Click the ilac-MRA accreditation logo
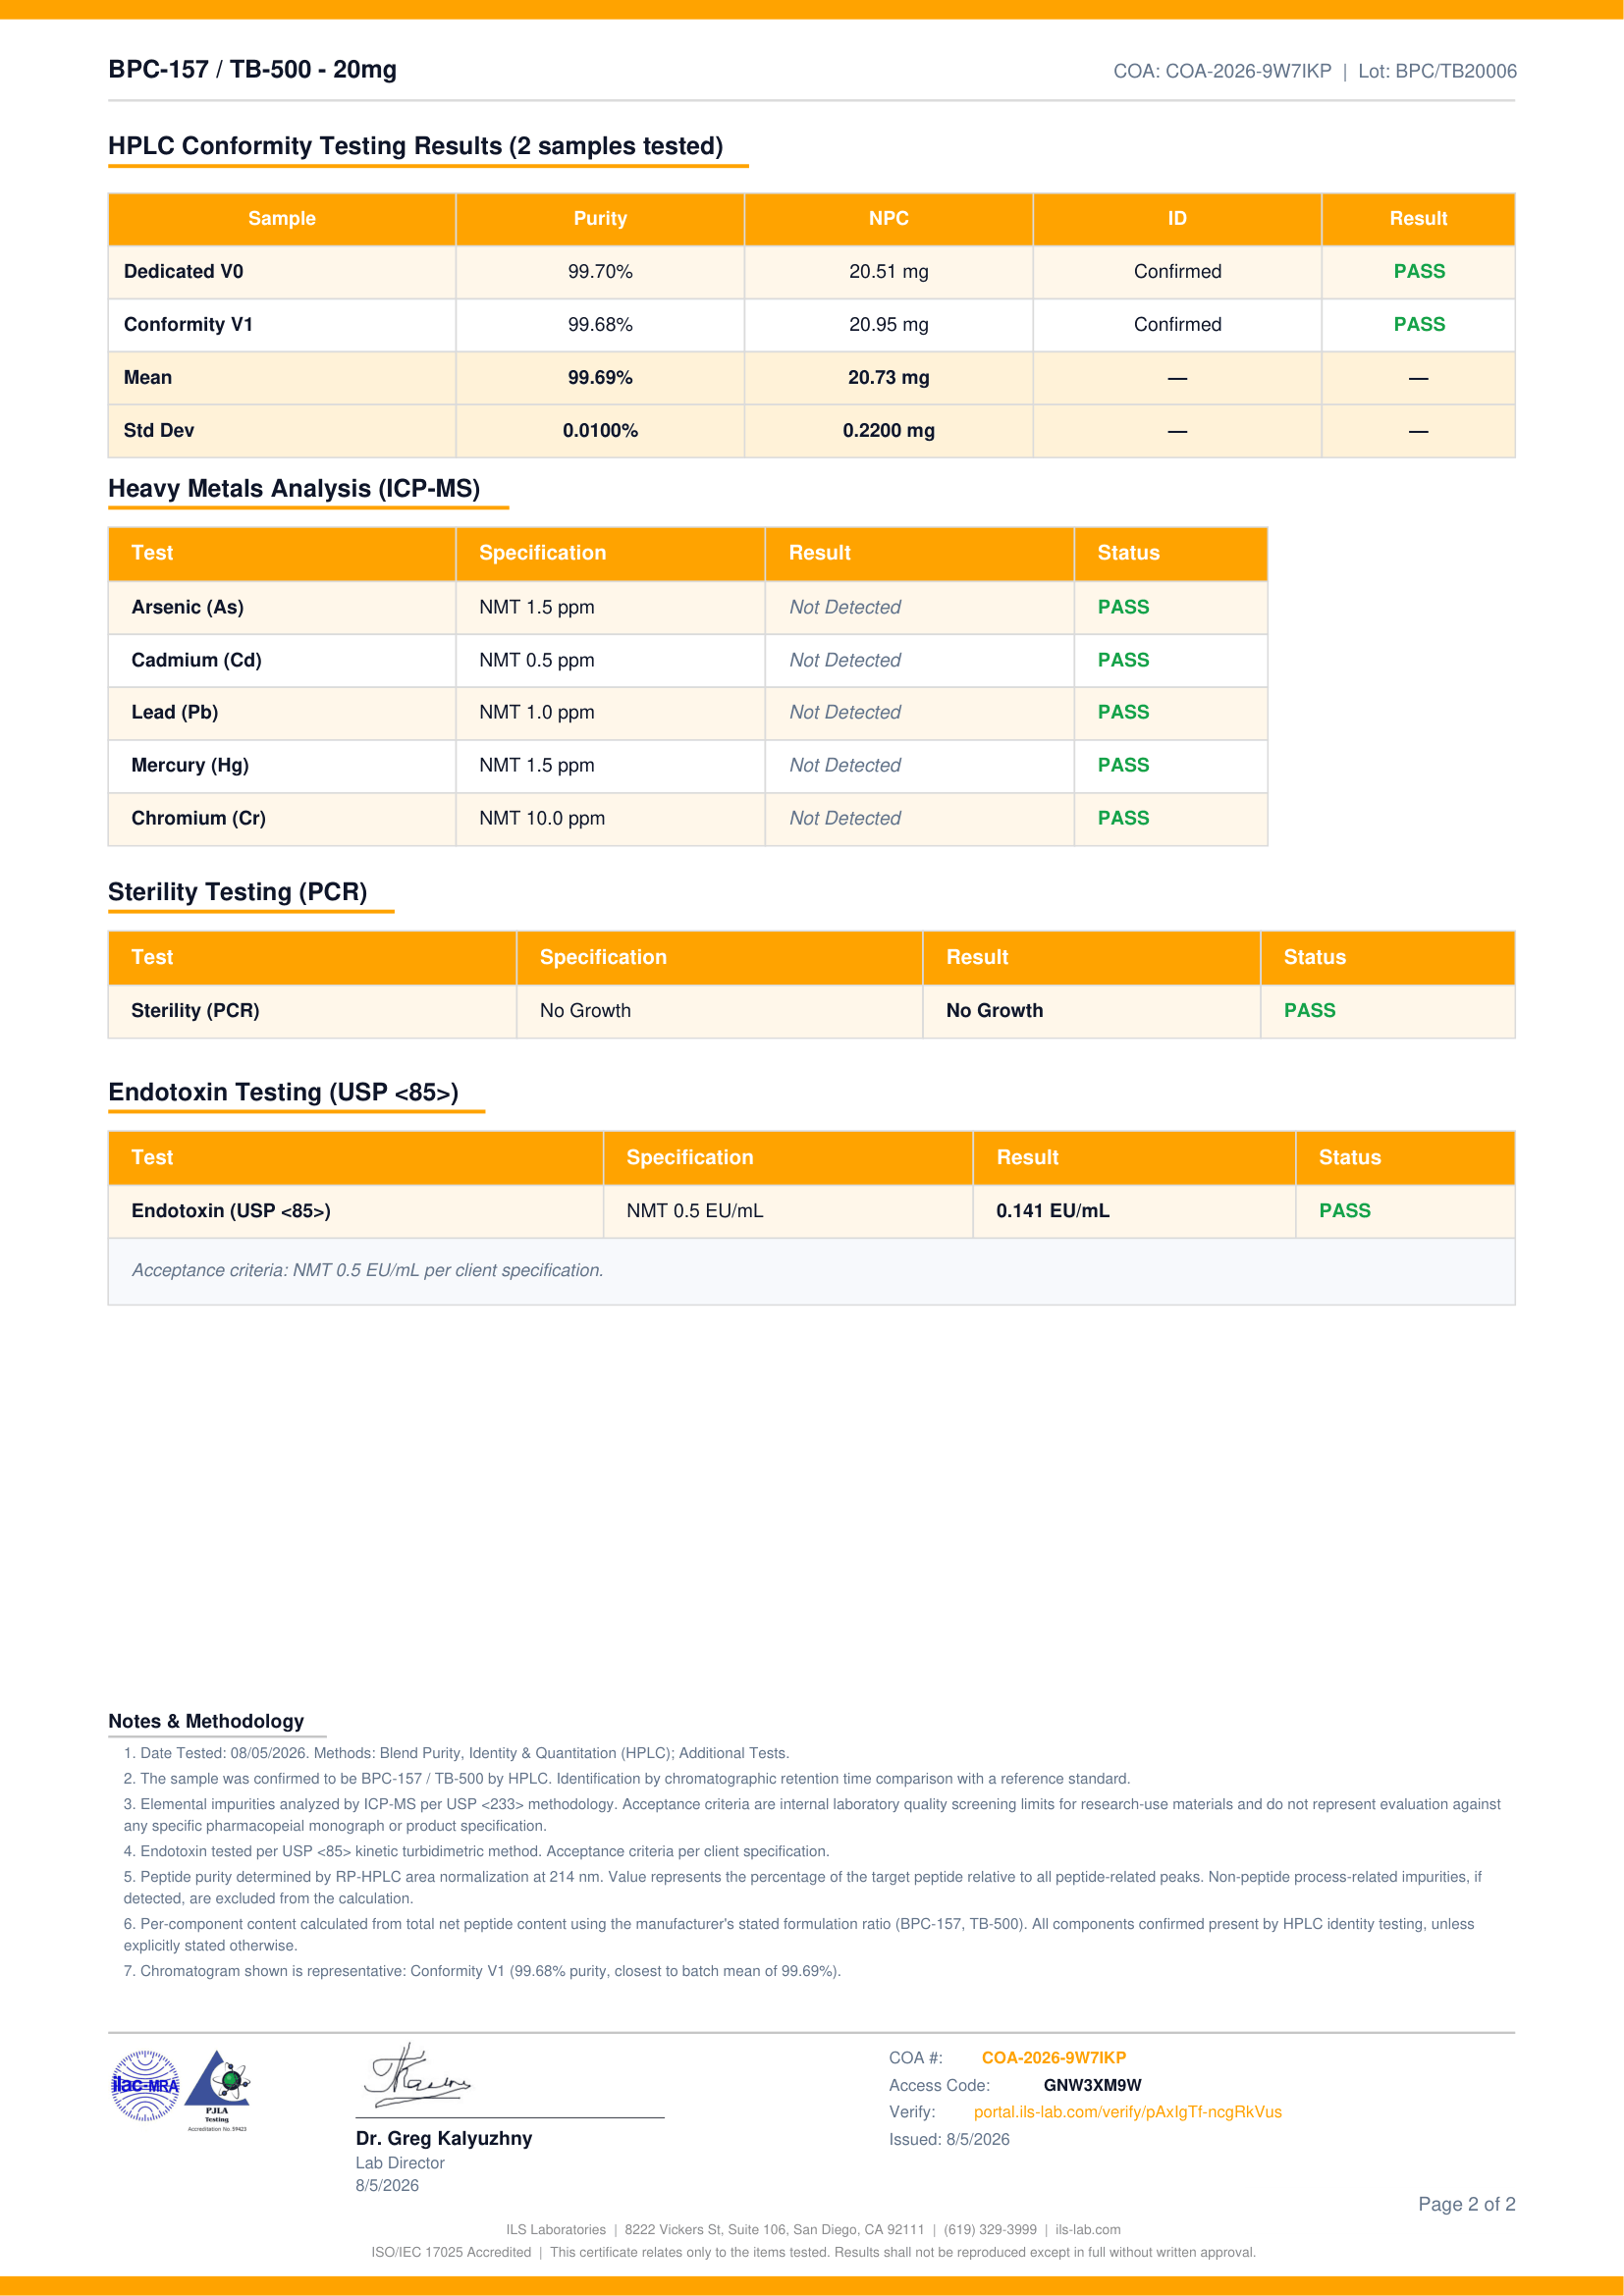 [x=146, y=2086]
